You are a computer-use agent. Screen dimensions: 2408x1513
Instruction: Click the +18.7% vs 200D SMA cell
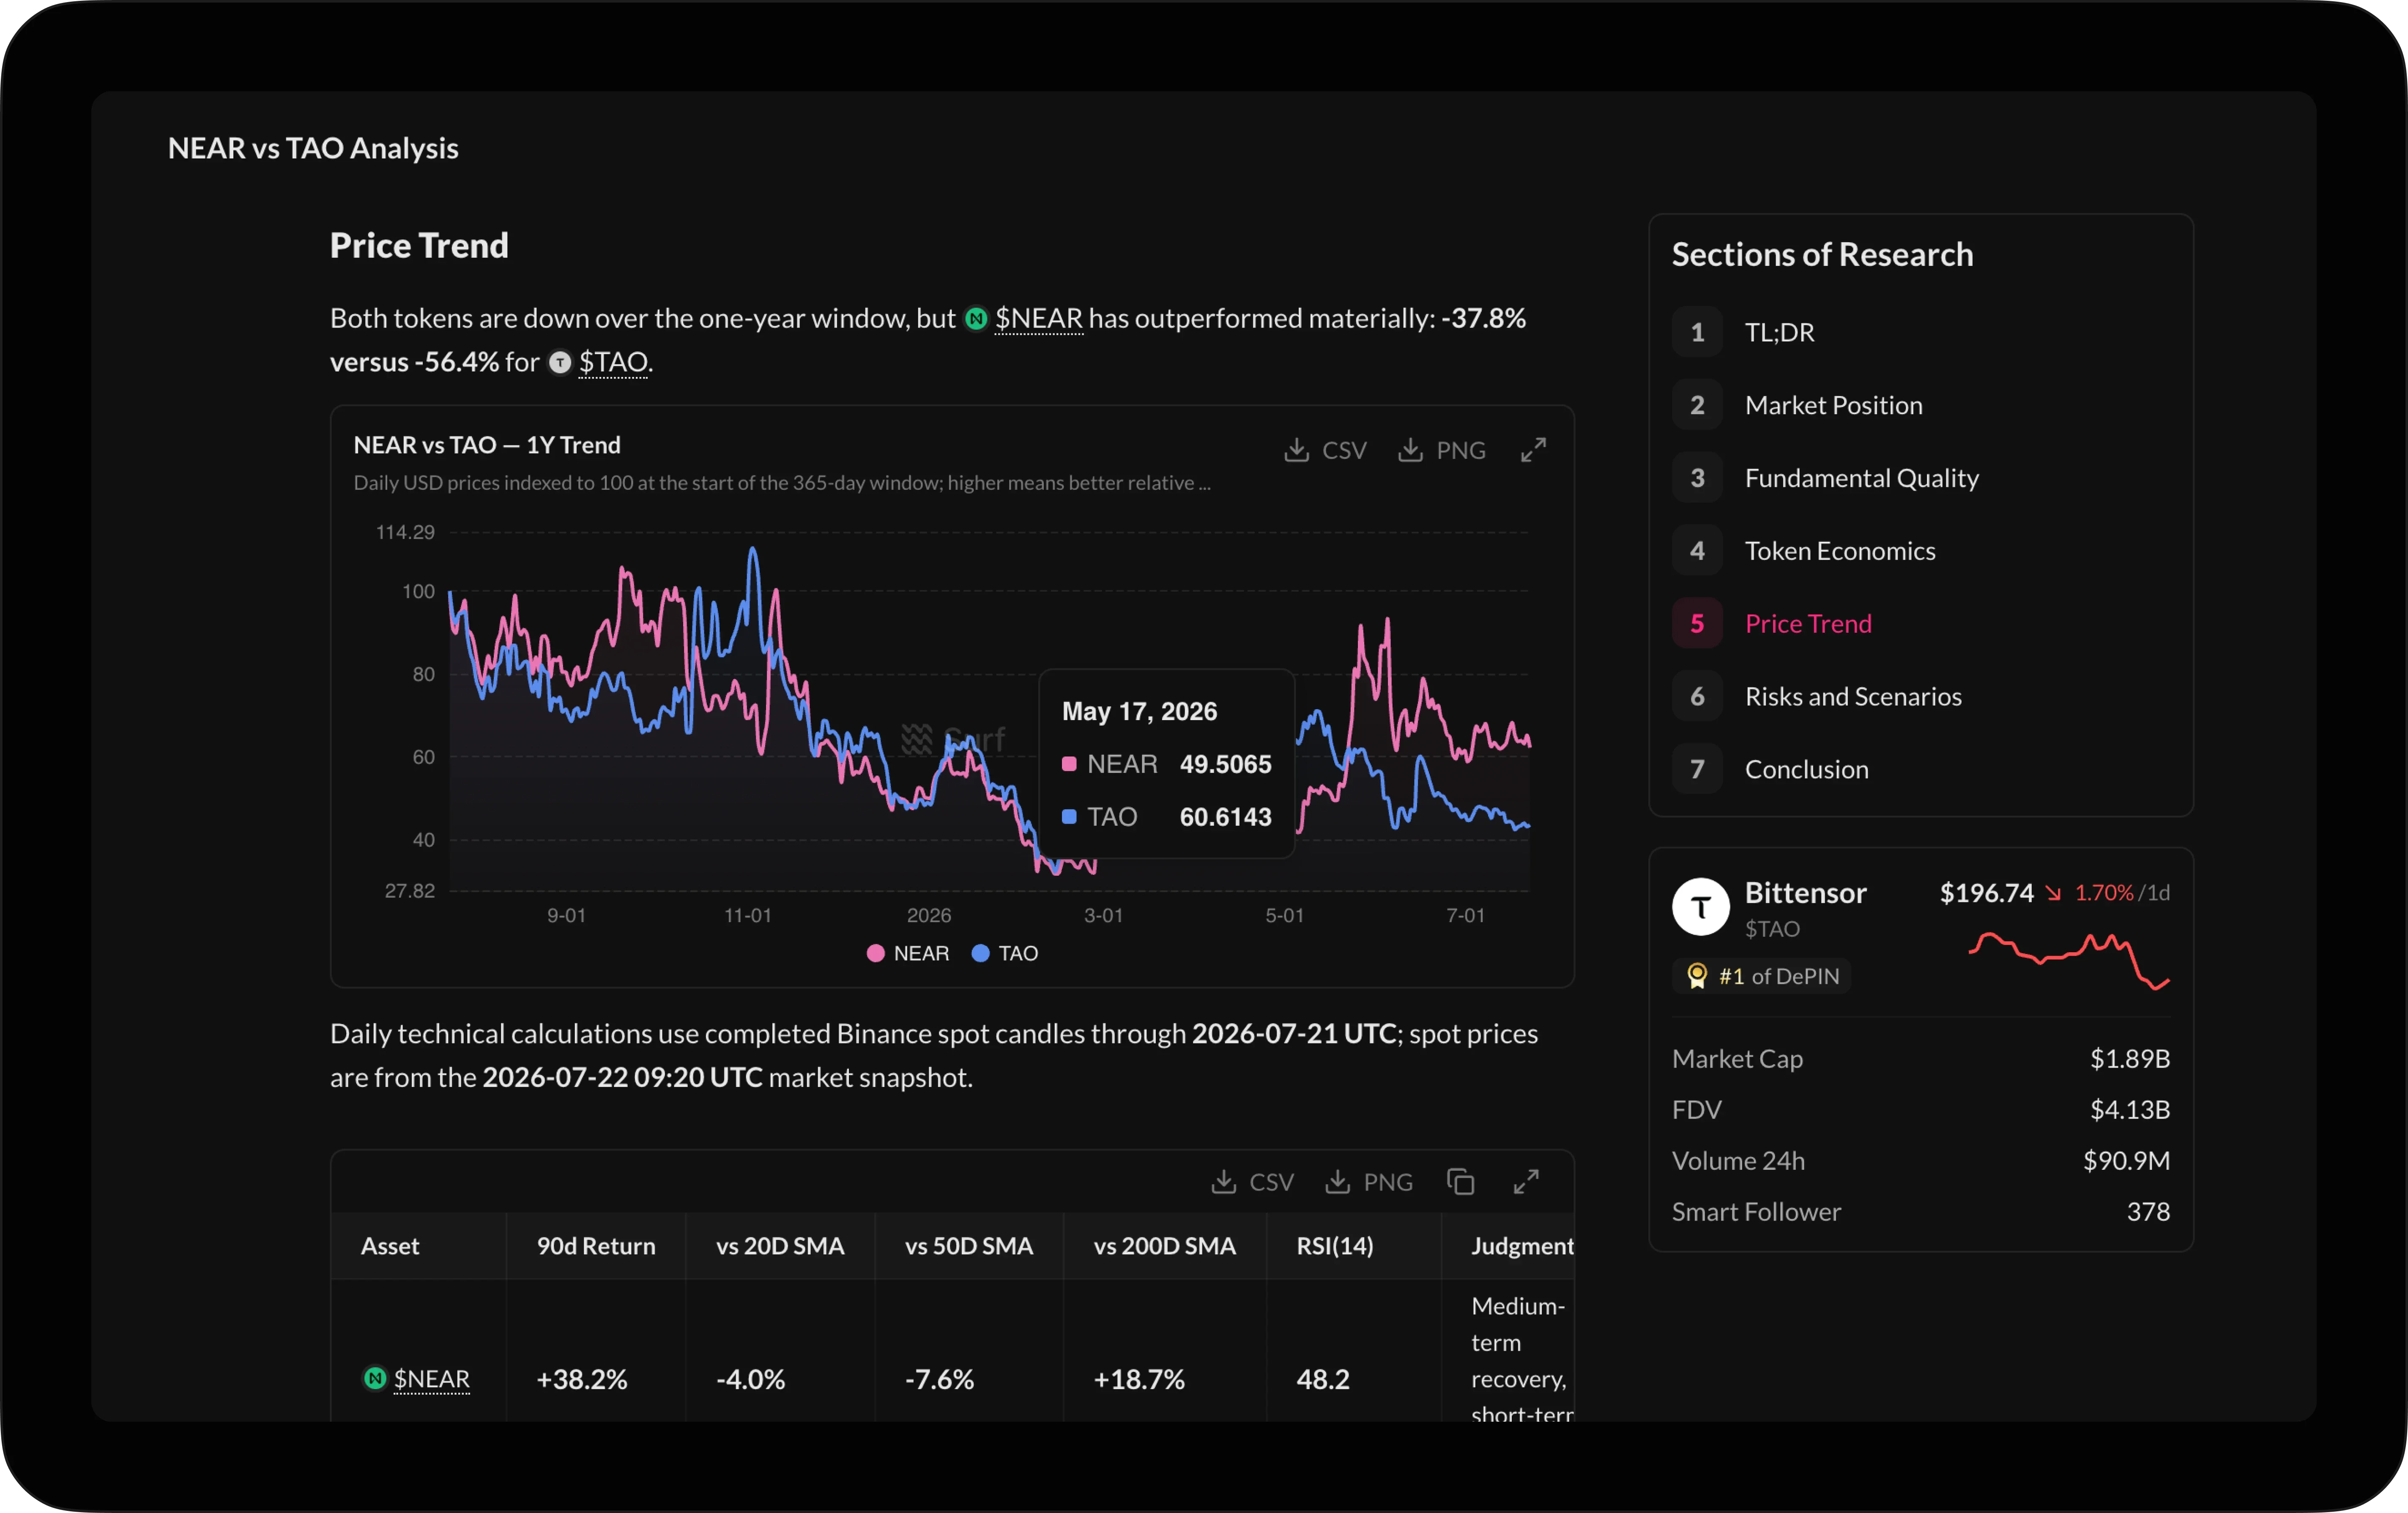click(1139, 1379)
